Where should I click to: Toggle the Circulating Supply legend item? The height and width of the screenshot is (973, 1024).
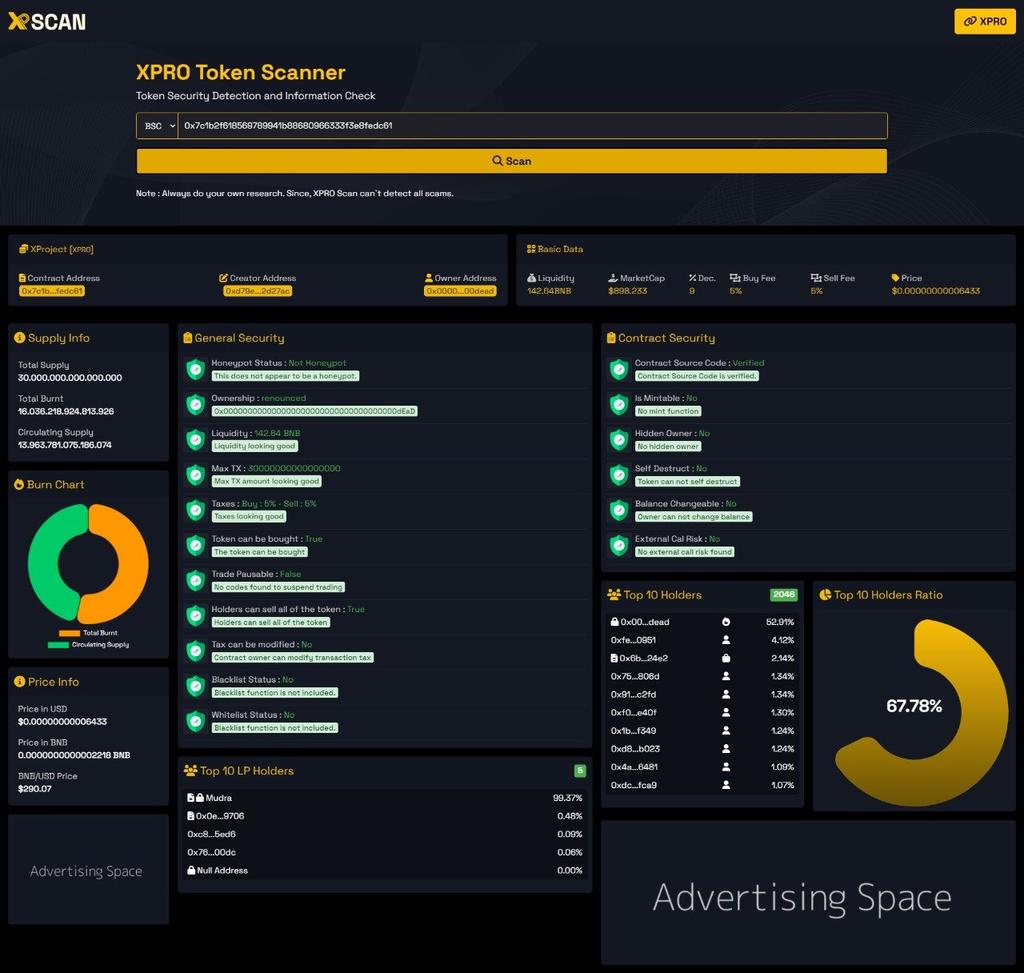(x=88, y=645)
